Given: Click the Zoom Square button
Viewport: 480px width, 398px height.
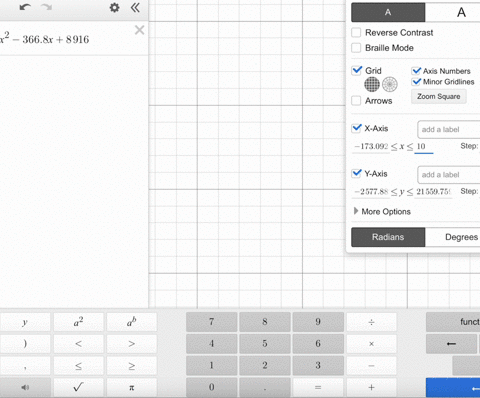Looking at the screenshot, I should 439,96.
